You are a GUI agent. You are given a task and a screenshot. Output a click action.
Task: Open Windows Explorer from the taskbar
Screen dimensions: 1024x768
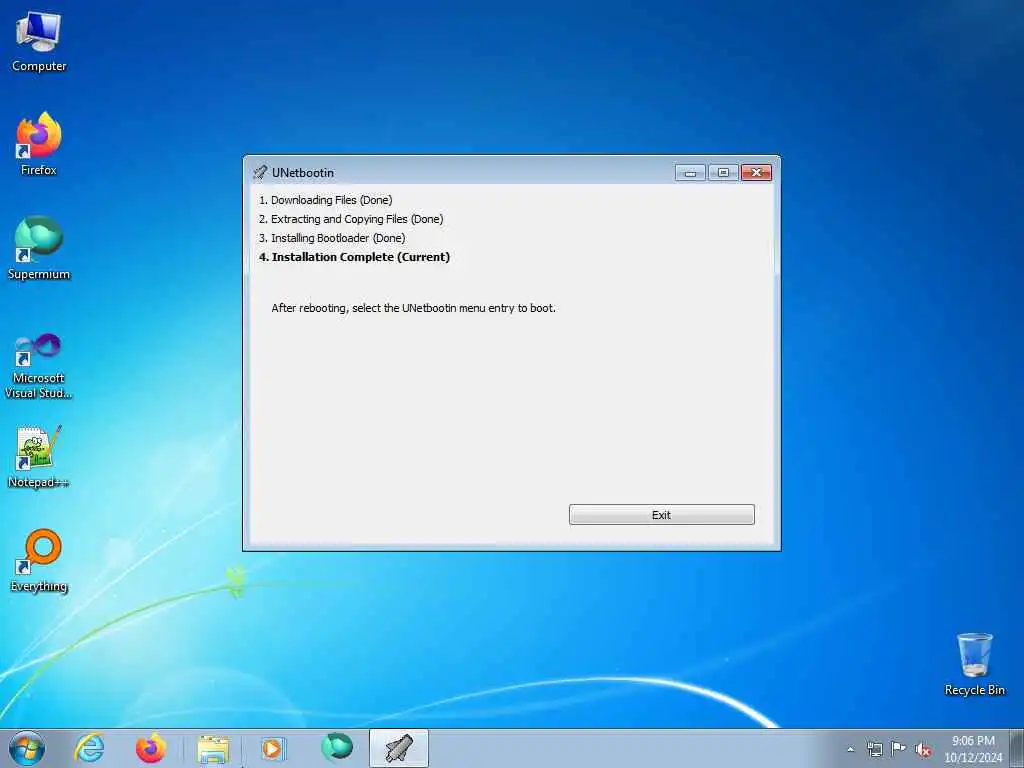coord(213,748)
